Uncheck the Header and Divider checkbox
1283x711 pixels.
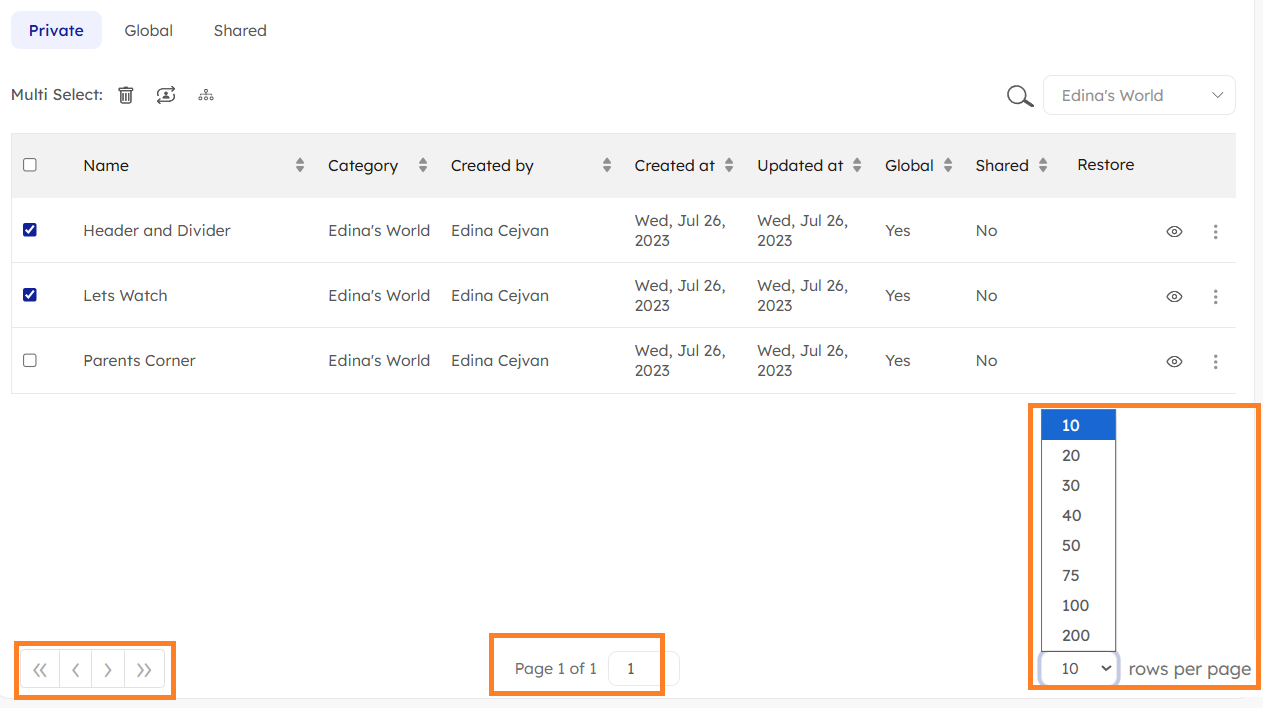click(x=30, y=230)
